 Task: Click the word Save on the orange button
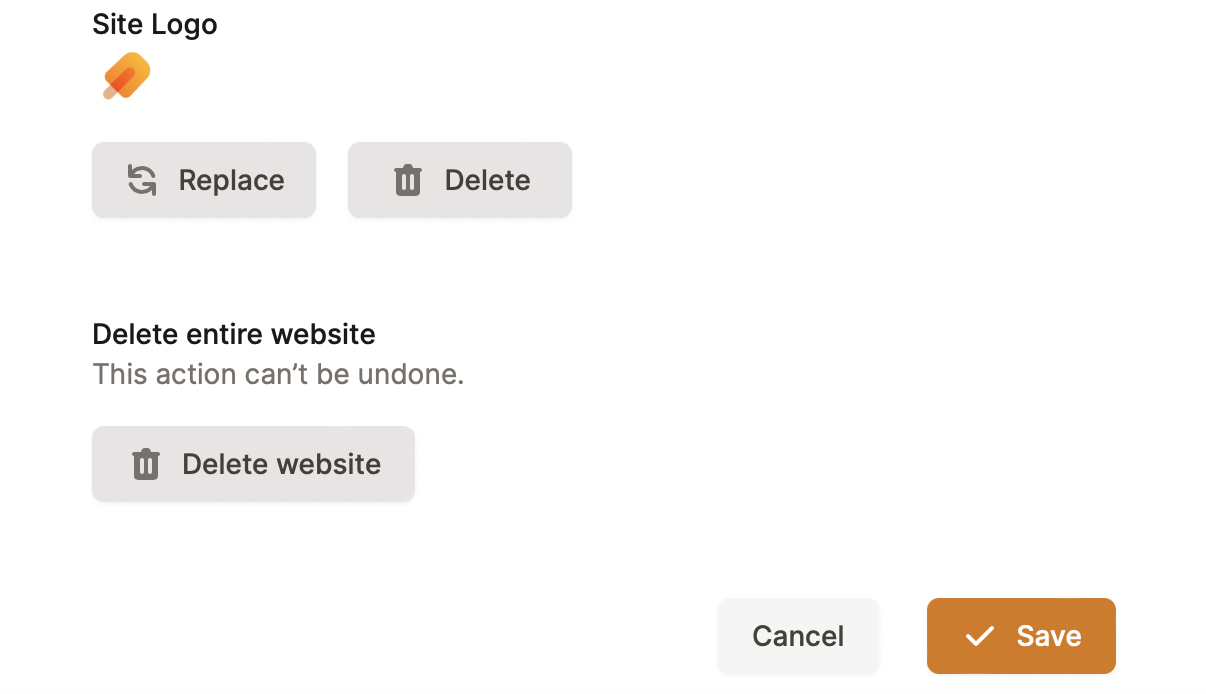(x=1049, y=636)
